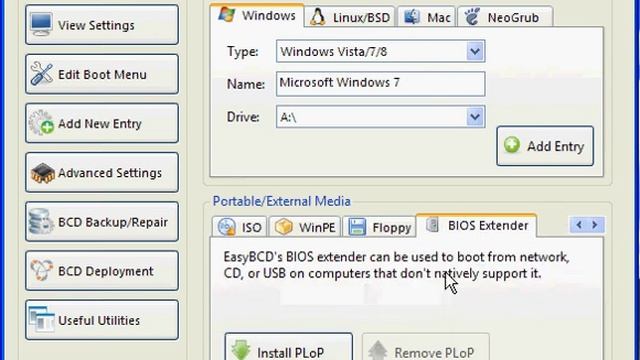This screenshot has height=360, width=640.
Task: Click the Drive: label
Action: [x=243, y=117]
